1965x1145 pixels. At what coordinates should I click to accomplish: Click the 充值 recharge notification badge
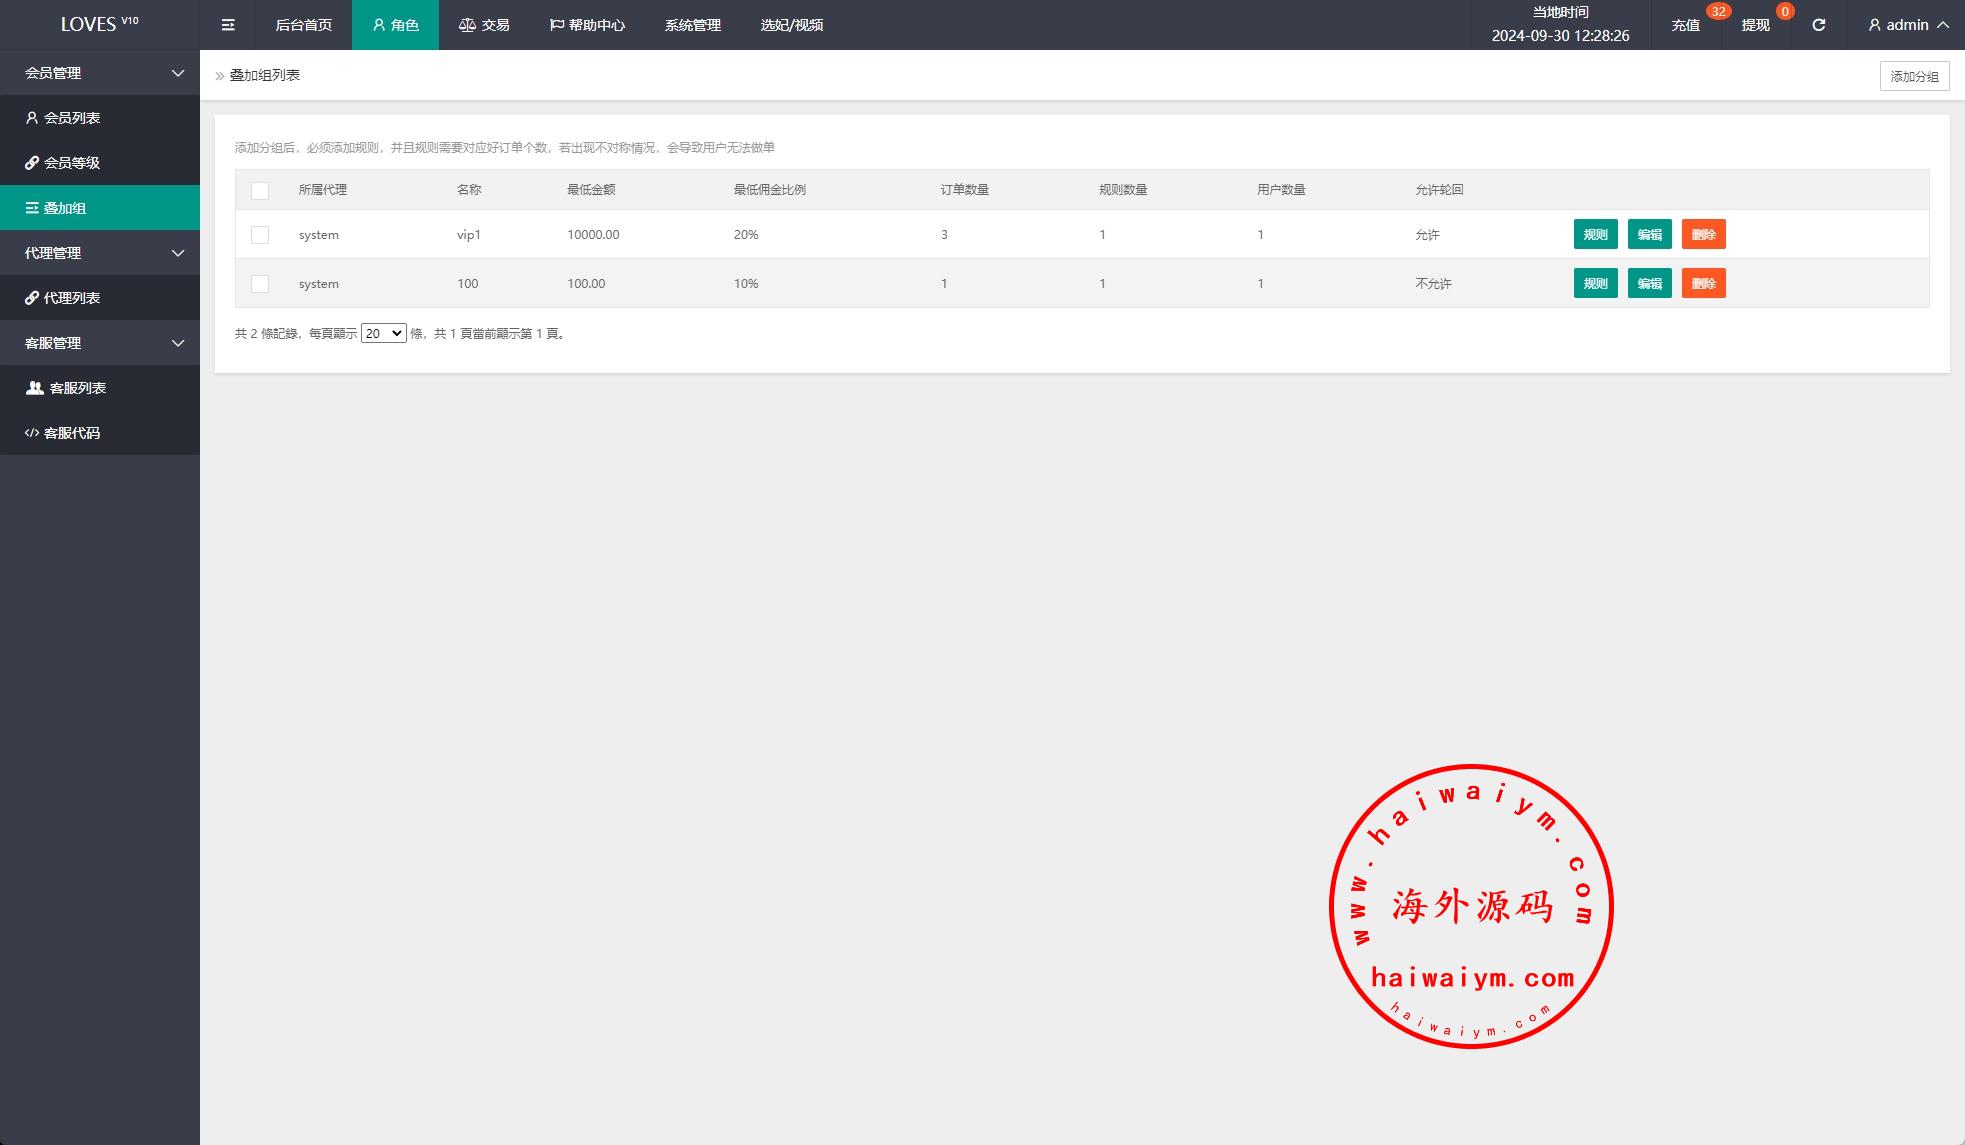(x=1717, y=12)
